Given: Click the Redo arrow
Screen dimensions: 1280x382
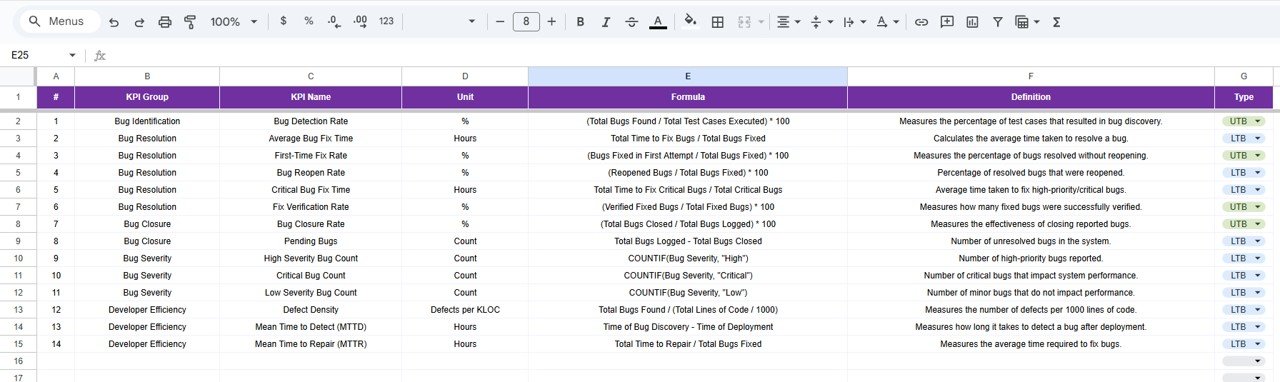Looking at the screenshot, I should 139,21.
